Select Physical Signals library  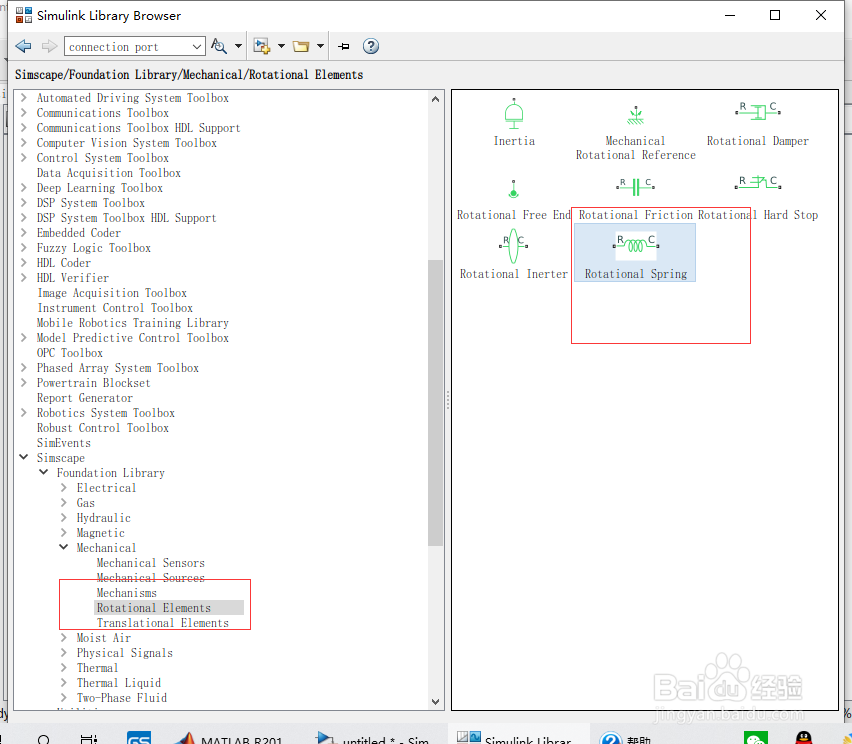pos(124,653)
